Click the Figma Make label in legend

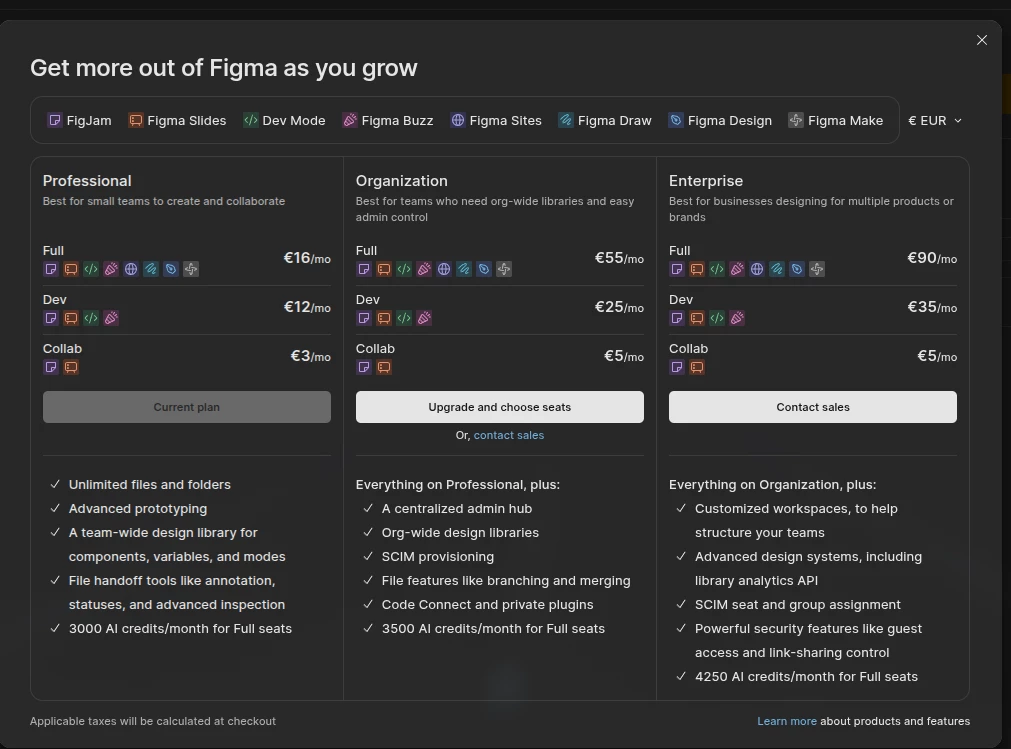coord(845,121)
